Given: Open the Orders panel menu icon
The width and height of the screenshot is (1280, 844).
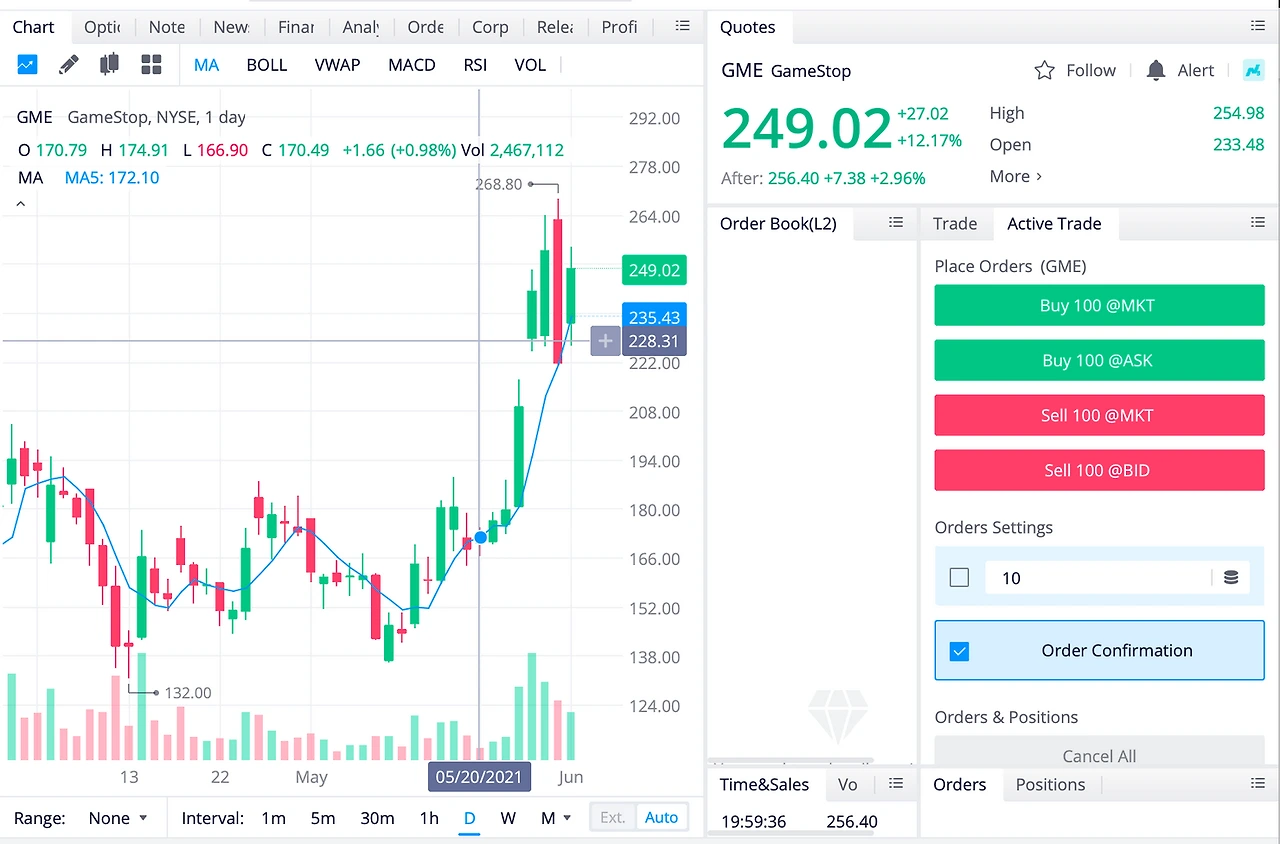Looking at the screenshot, I should pyautogui.click(x=1258, y=784).
